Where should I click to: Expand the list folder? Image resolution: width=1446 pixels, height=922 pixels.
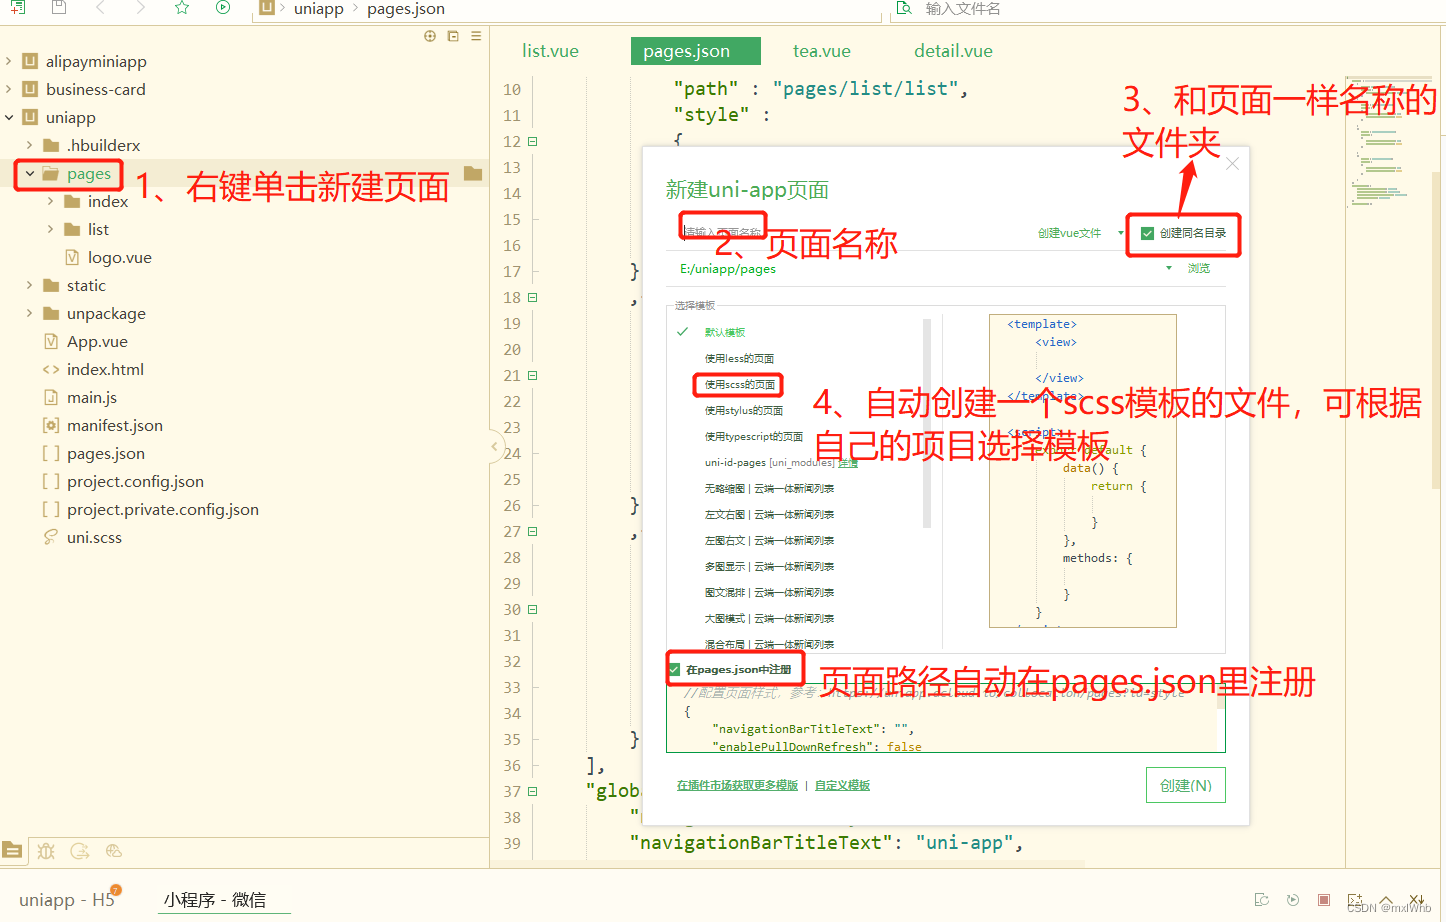51,229
